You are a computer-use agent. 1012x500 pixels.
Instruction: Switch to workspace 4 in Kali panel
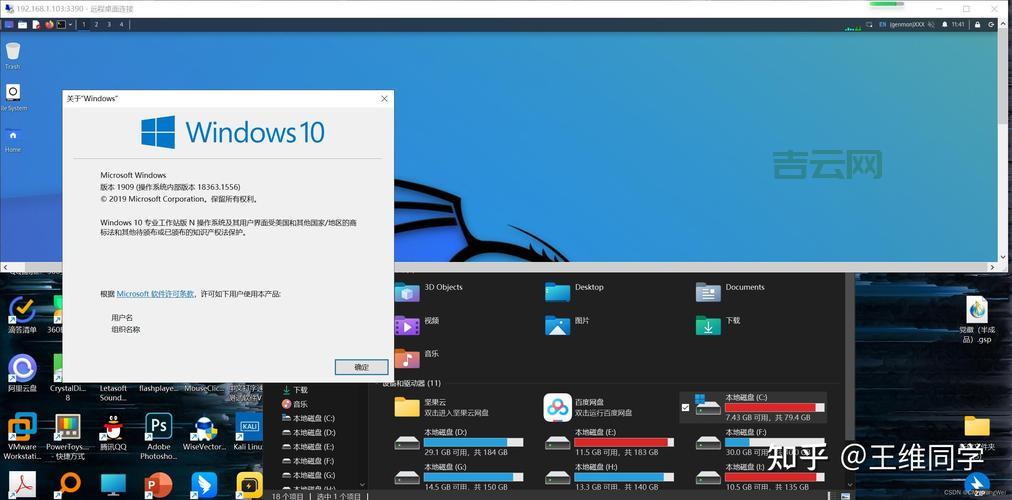click(122, 24)
